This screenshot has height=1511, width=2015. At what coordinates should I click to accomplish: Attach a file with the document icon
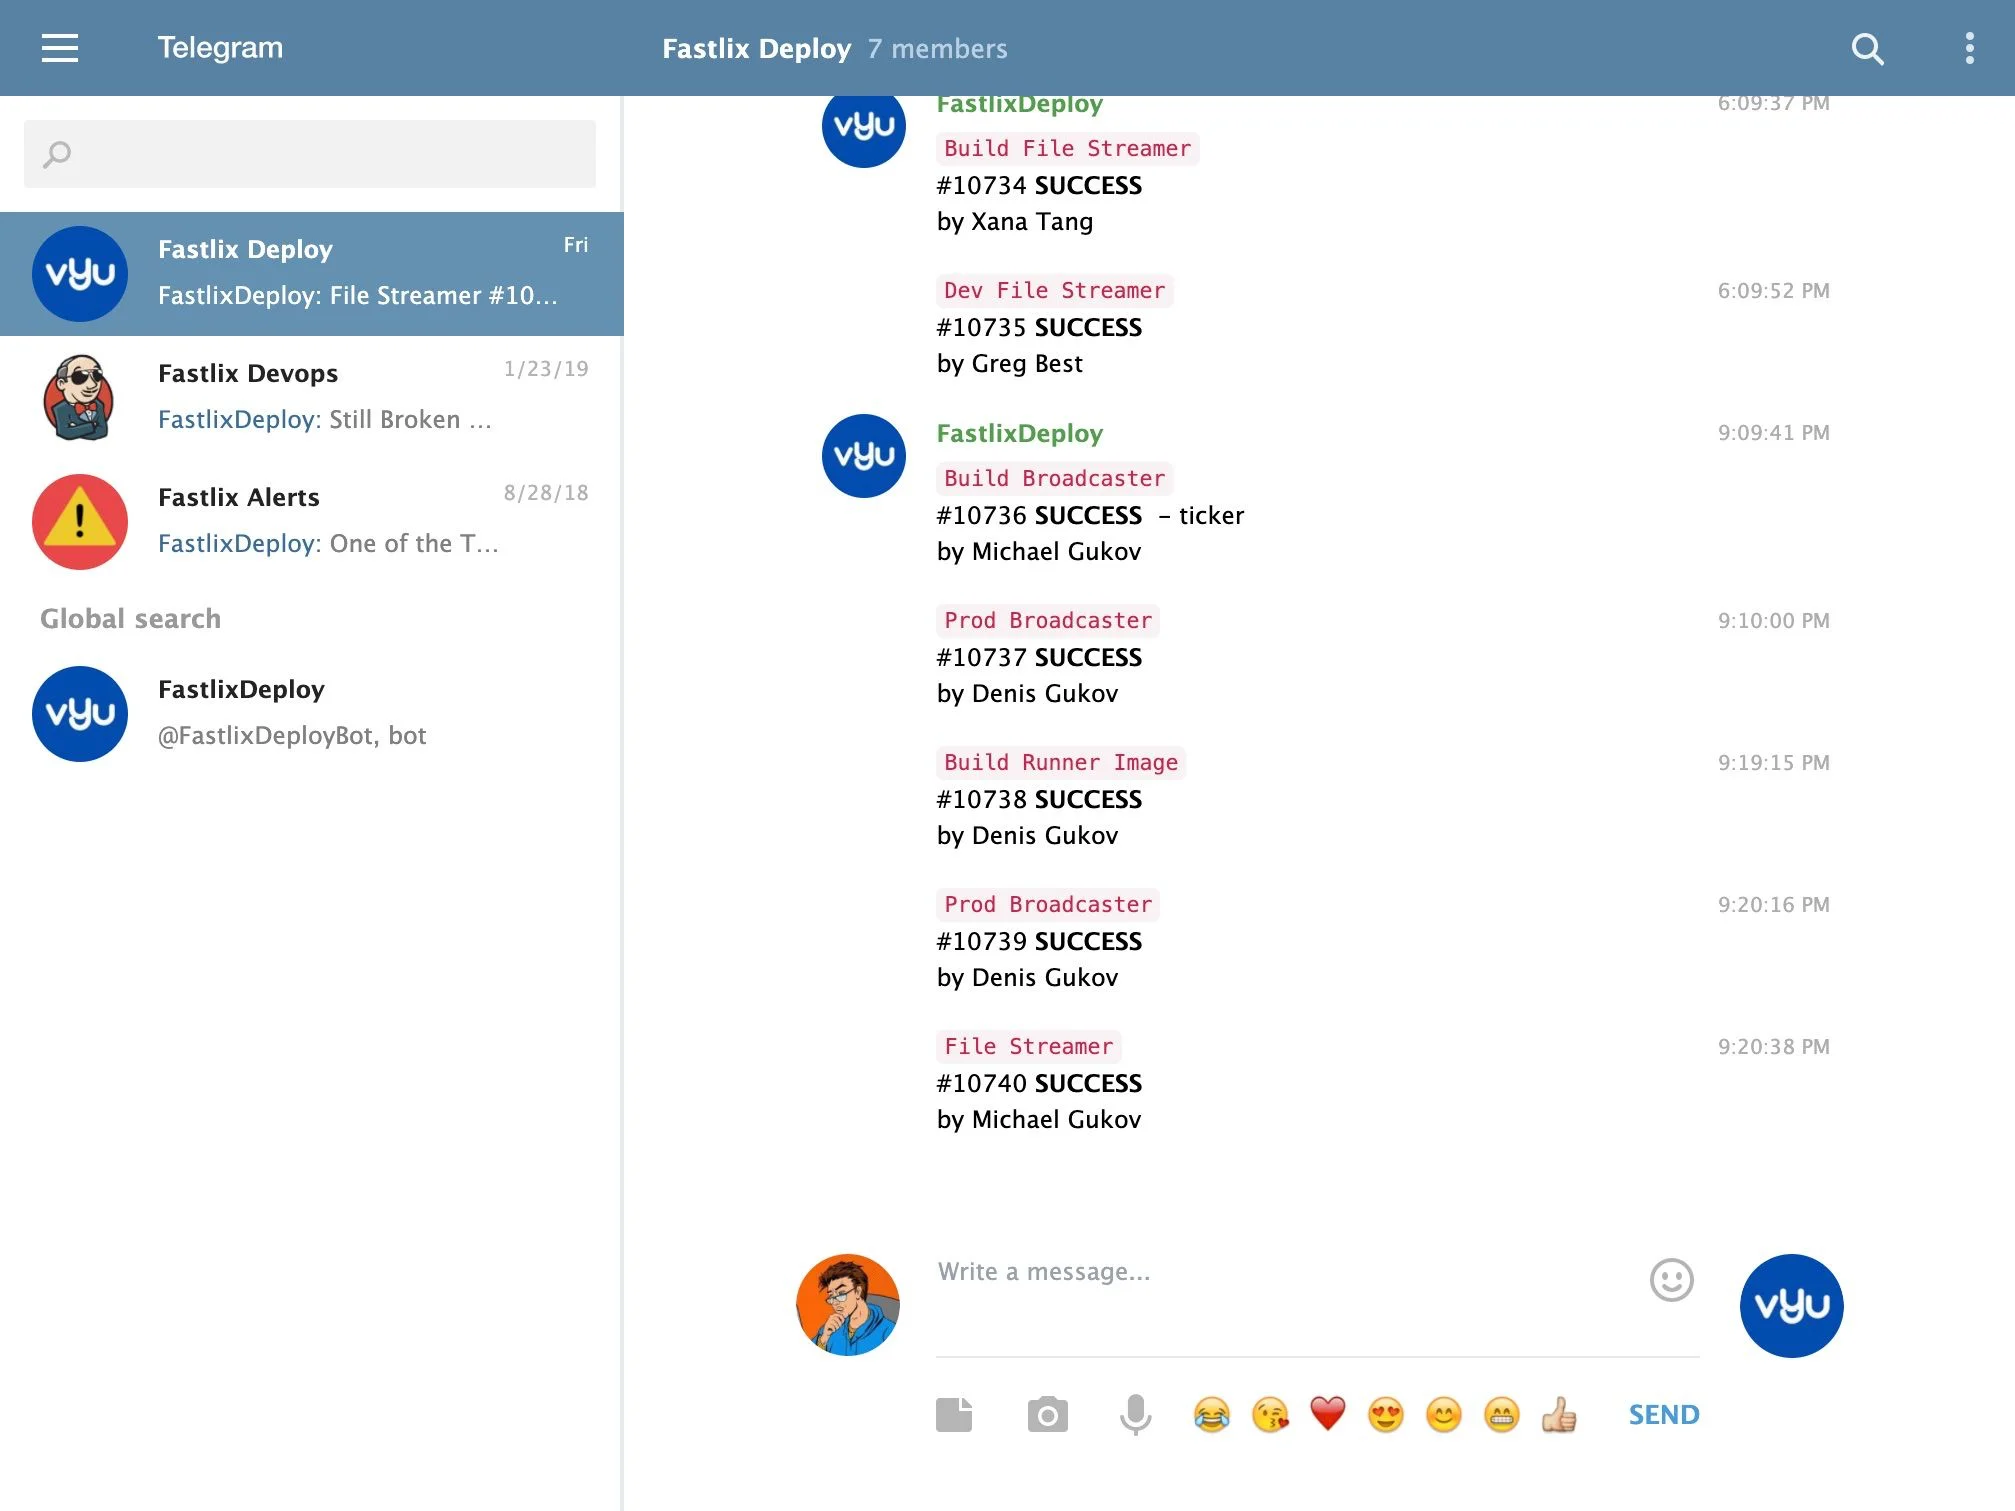(x=954, y=1414)
